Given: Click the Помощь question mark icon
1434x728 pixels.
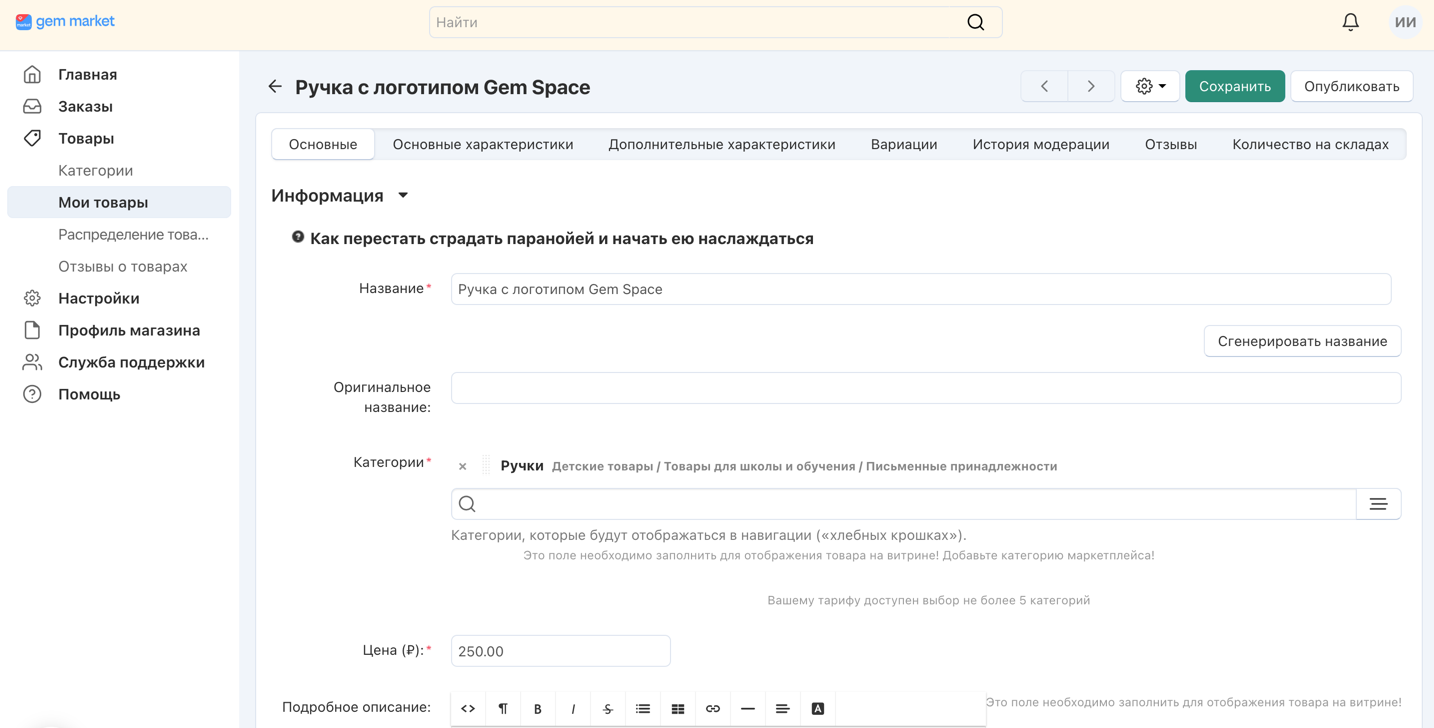Looking at the screenshot, I should click(x=32, y=394).
